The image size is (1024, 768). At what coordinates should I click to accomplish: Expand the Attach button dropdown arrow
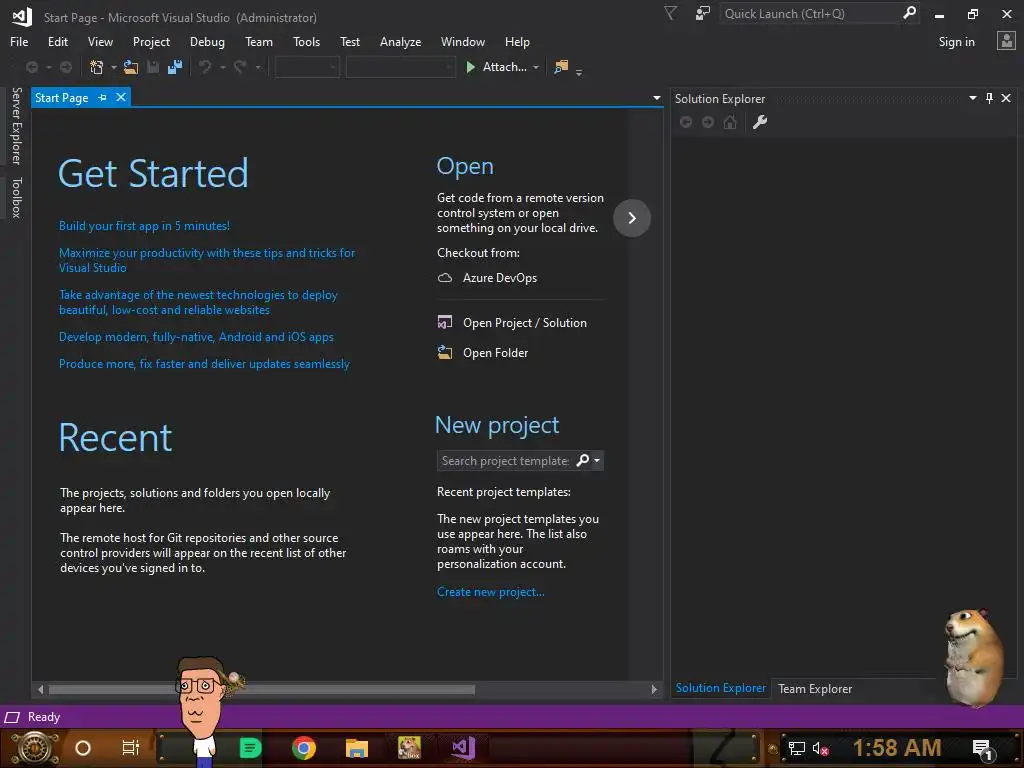(536, 67)
